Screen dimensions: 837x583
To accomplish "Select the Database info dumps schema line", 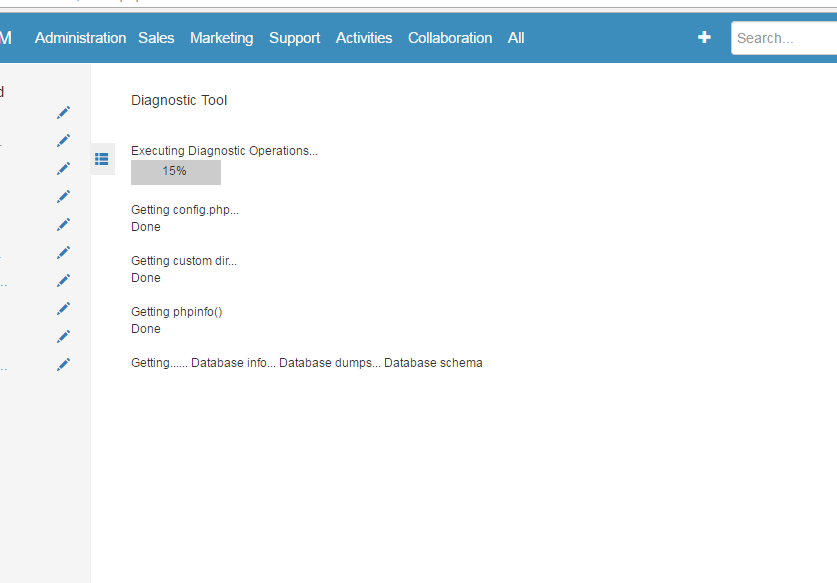I will [307, 363].
